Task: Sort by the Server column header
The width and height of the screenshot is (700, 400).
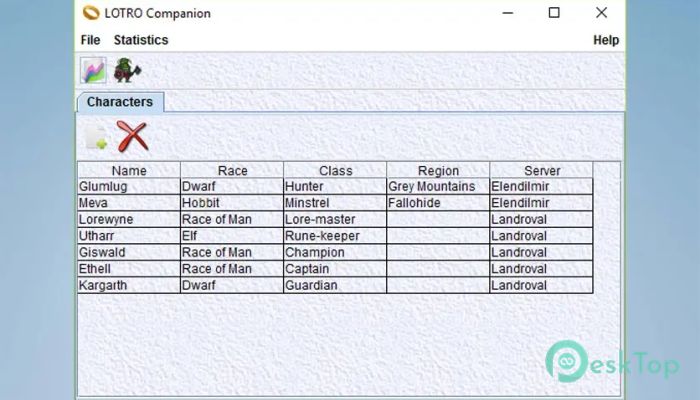Action: [x=542, y=171]
